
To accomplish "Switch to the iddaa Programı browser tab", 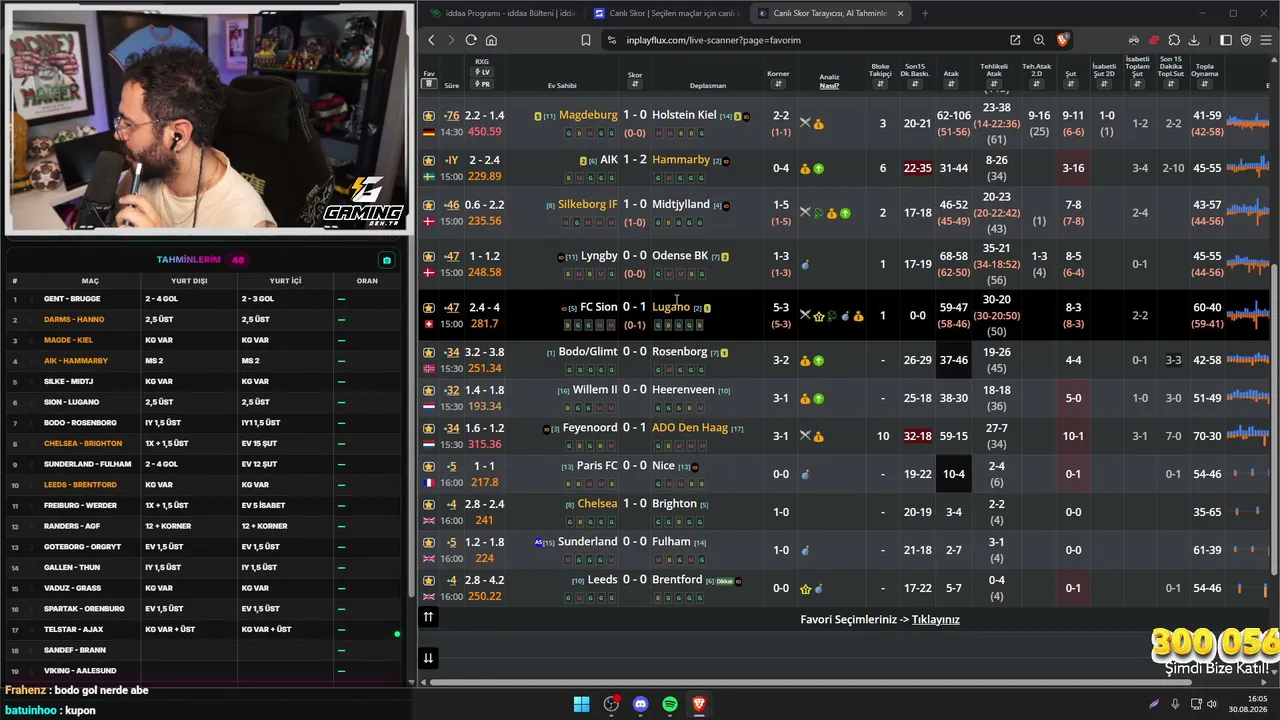I will [502, 13].
